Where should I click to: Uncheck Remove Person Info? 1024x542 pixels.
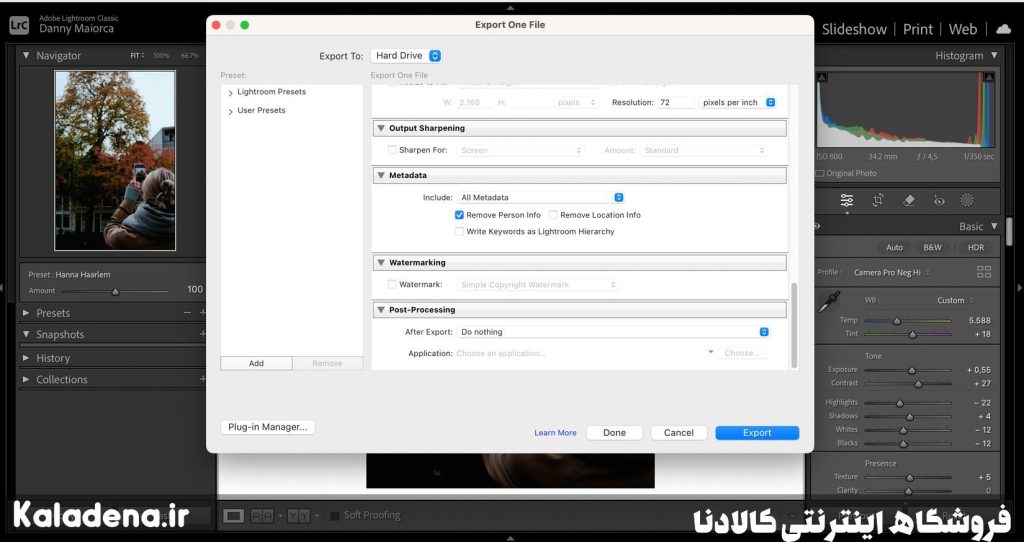click(459, 215)
